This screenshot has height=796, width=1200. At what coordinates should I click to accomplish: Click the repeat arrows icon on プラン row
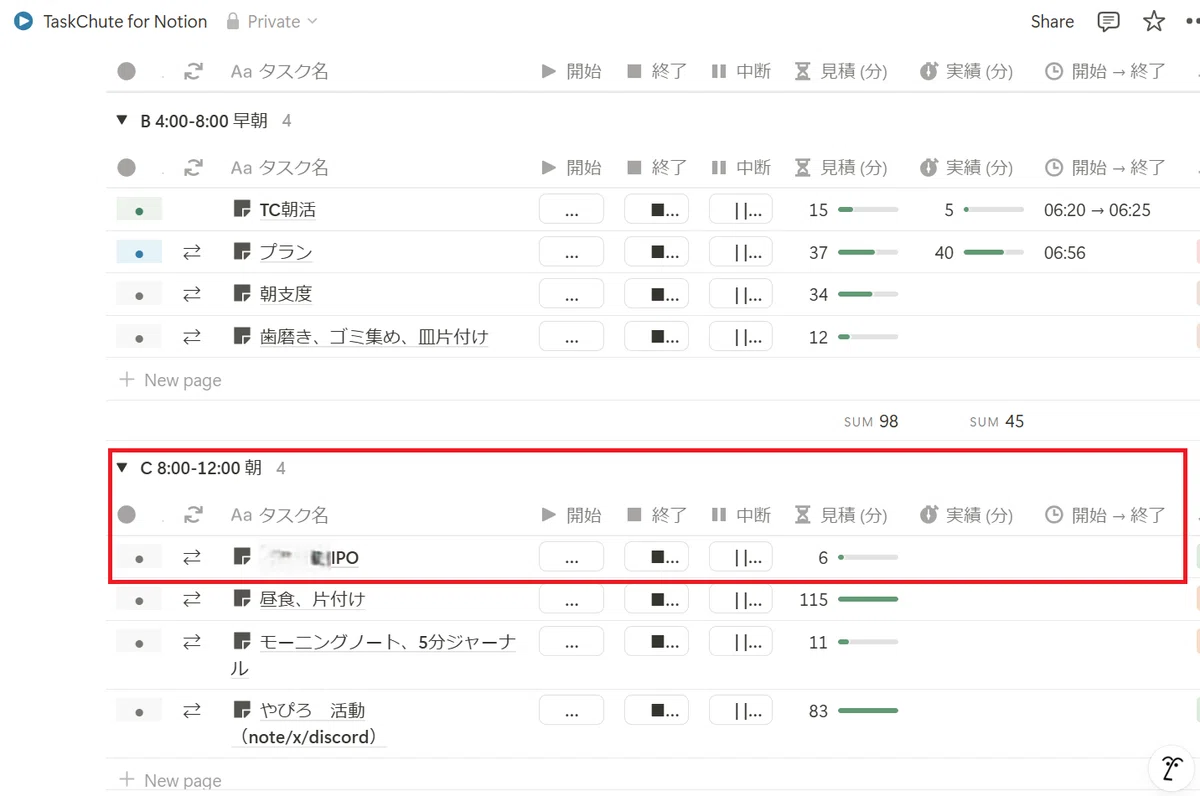click(192, 253)
